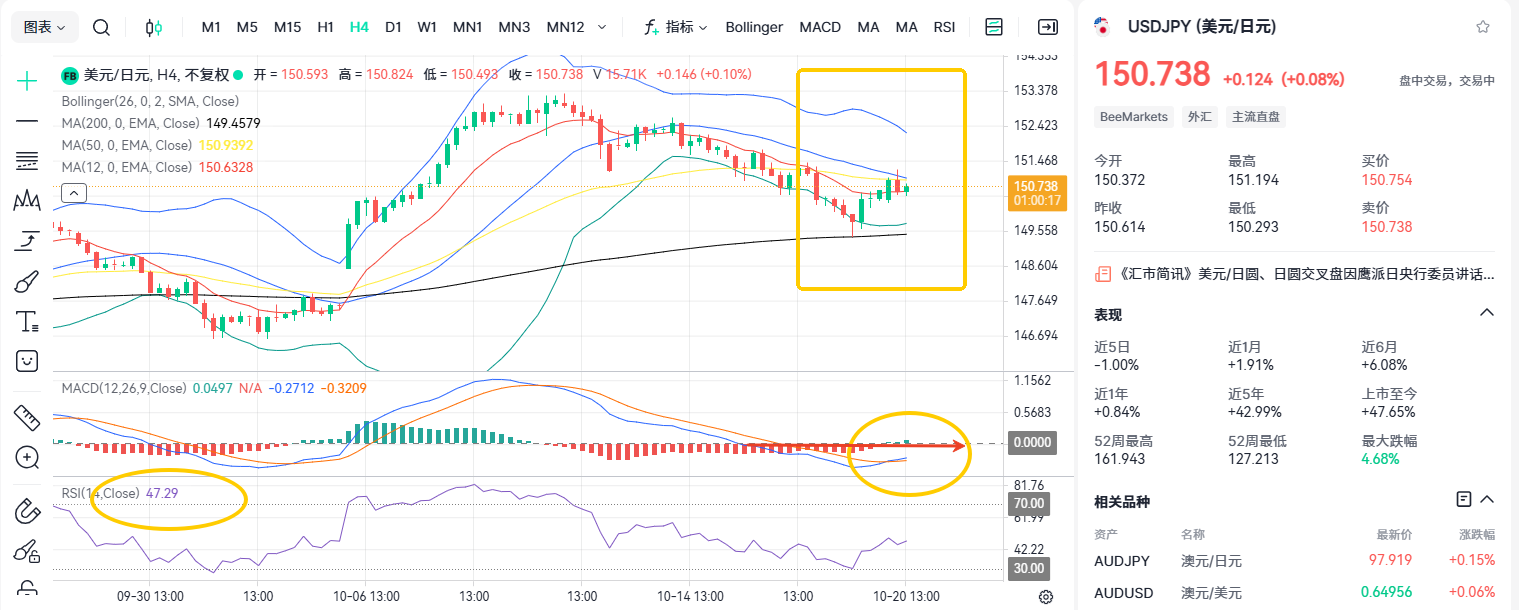Select the brush drawing tool
This screenshot has height=610, width=1519.
tap(27, 282)
